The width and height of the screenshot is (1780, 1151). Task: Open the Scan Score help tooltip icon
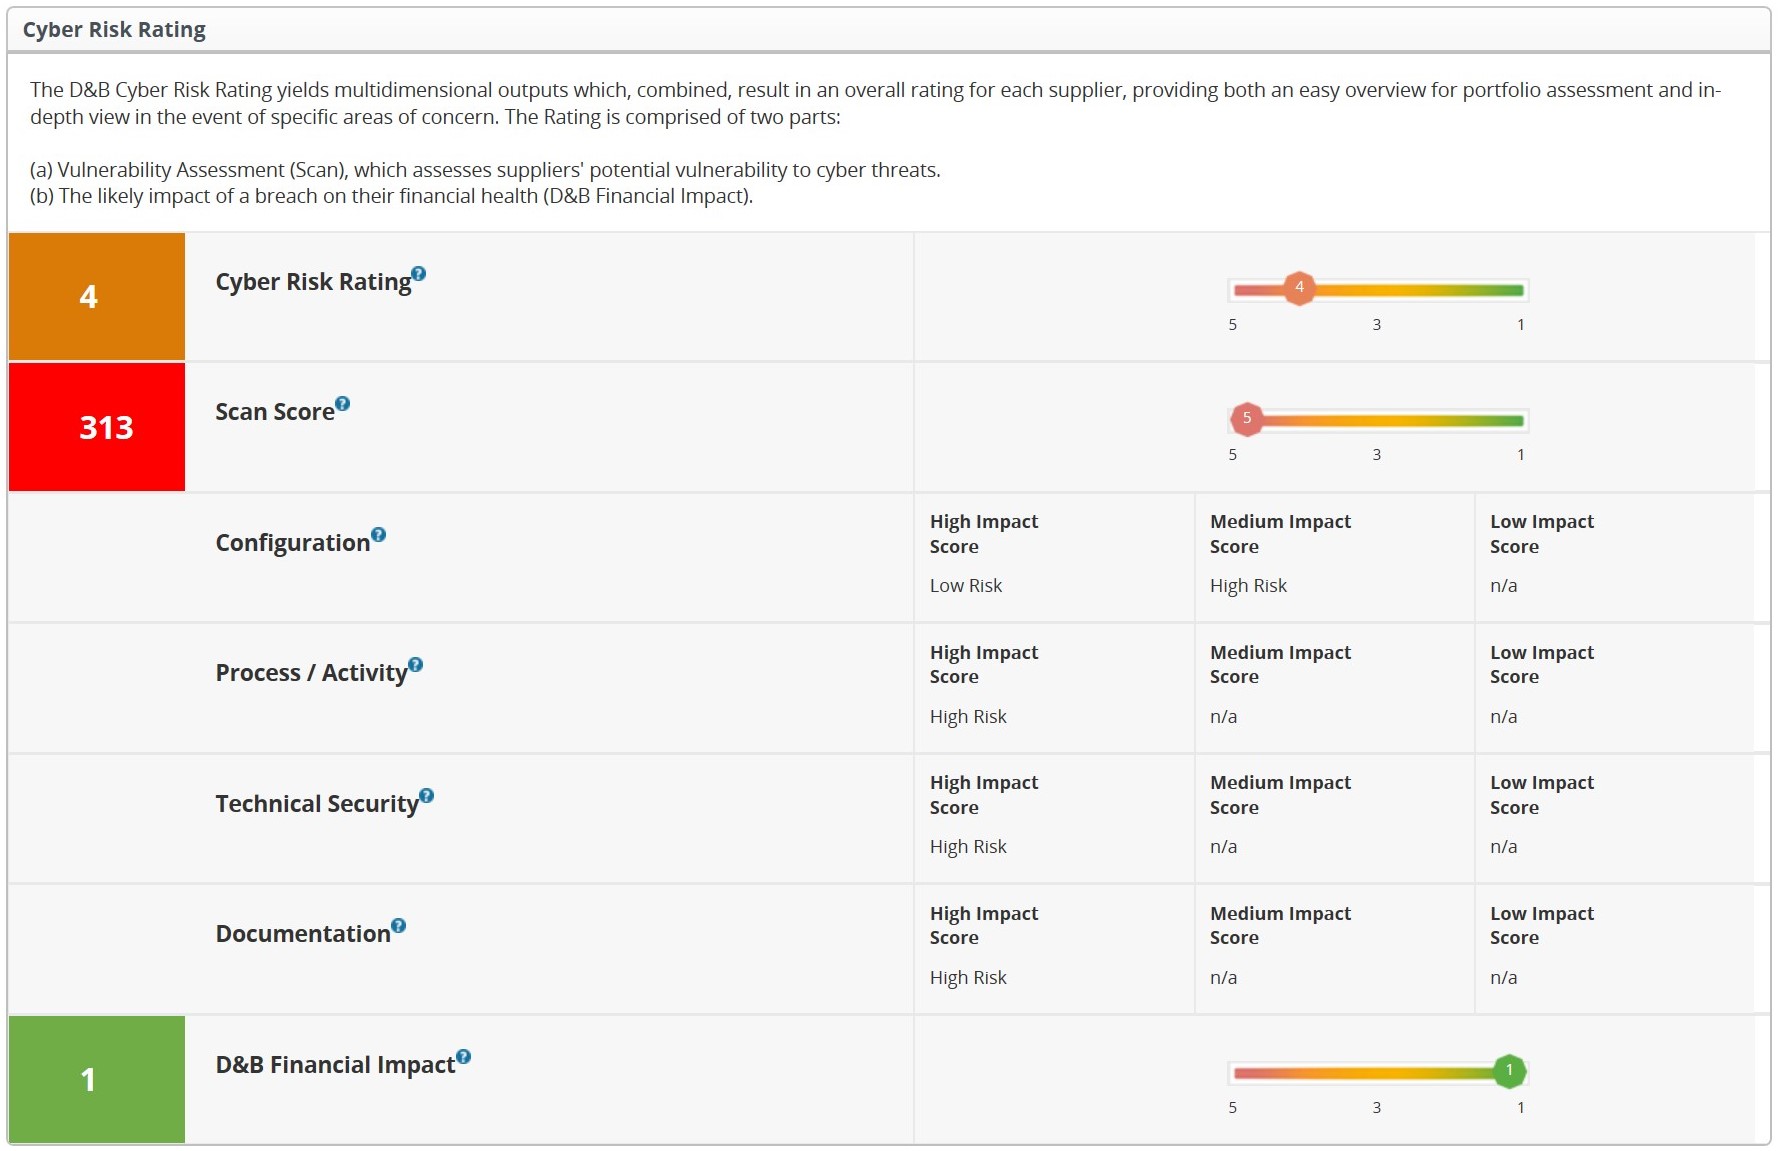coord(343,404)
